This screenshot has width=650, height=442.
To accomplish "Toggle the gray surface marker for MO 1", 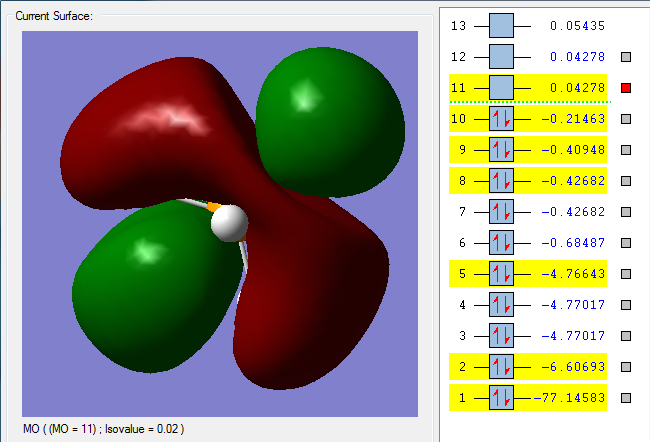I will coord(626,398).
